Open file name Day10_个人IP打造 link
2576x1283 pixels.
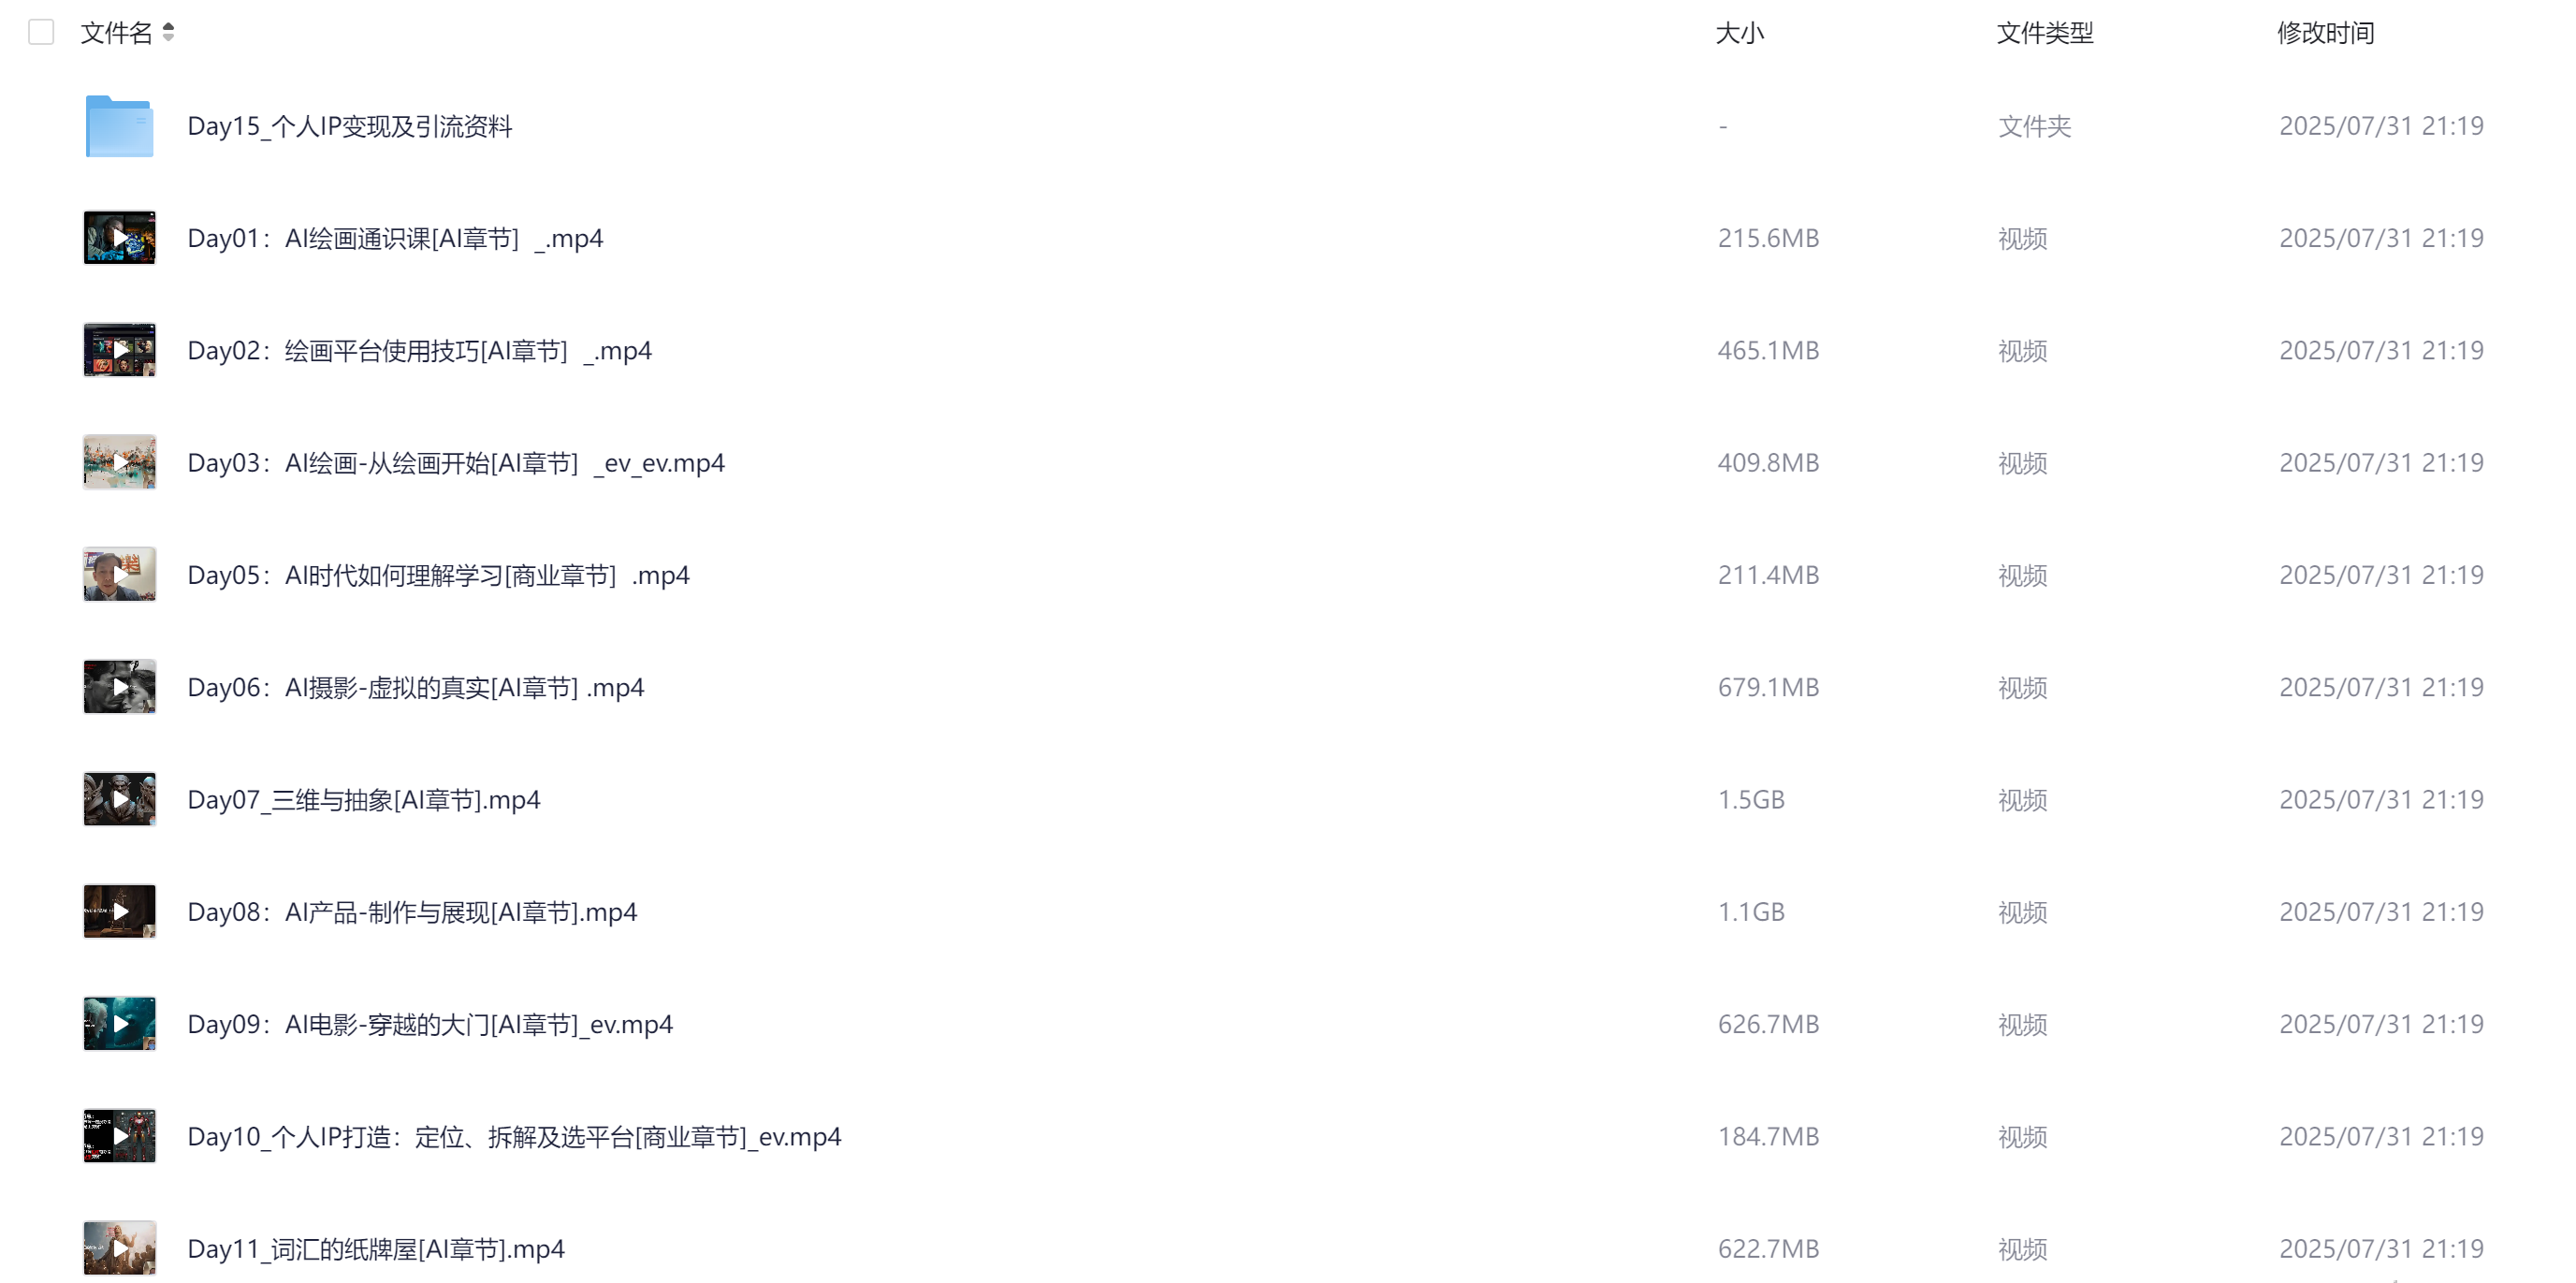click(514, 1137)
